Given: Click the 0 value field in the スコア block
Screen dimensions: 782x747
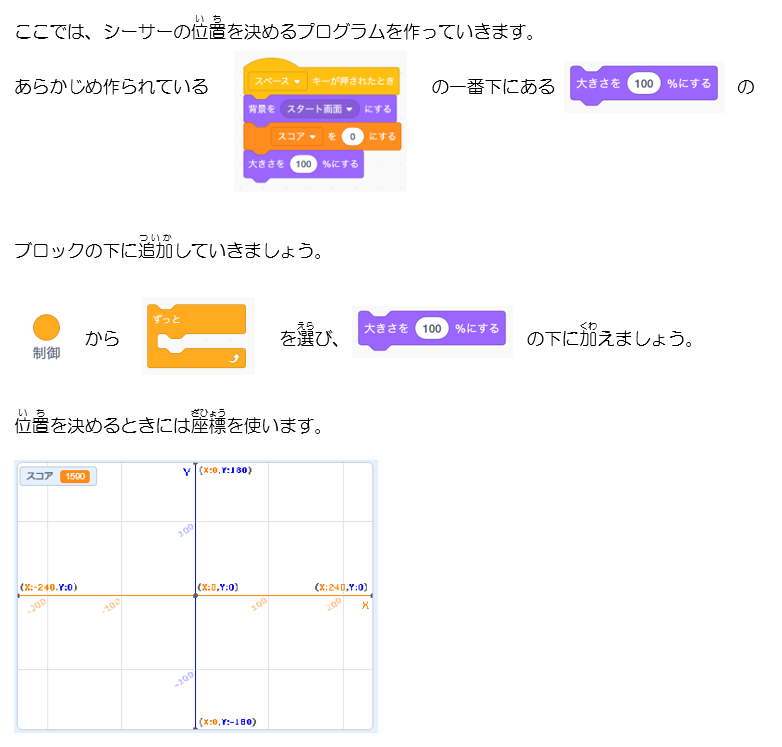Looking at the screenshot, I should [352, 136].
